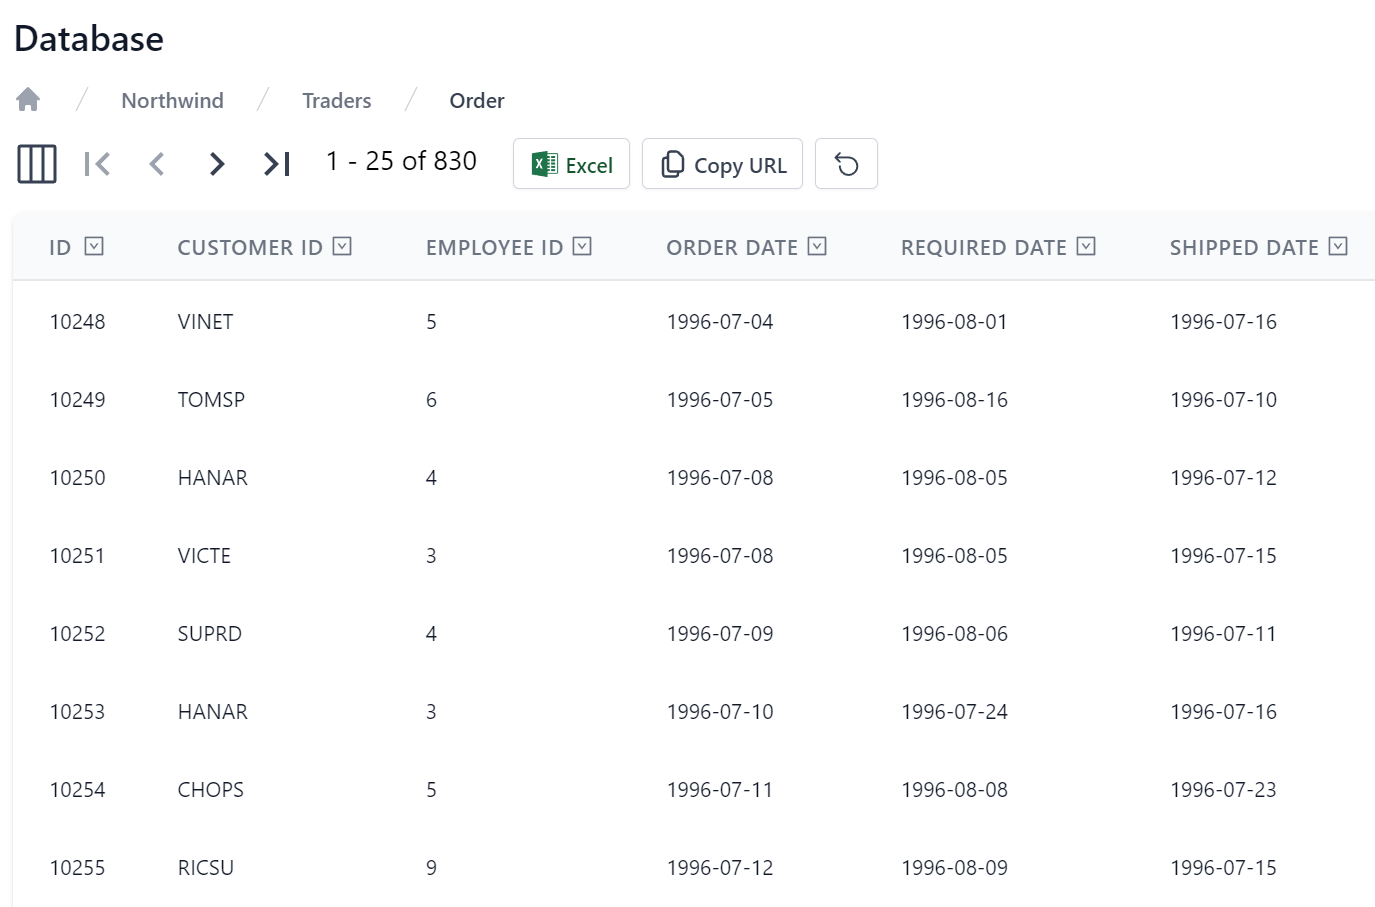This screenshot has height=907, width=1375.
Task: Click the copy icon on Copy URL button
Action: click(673, 163)
